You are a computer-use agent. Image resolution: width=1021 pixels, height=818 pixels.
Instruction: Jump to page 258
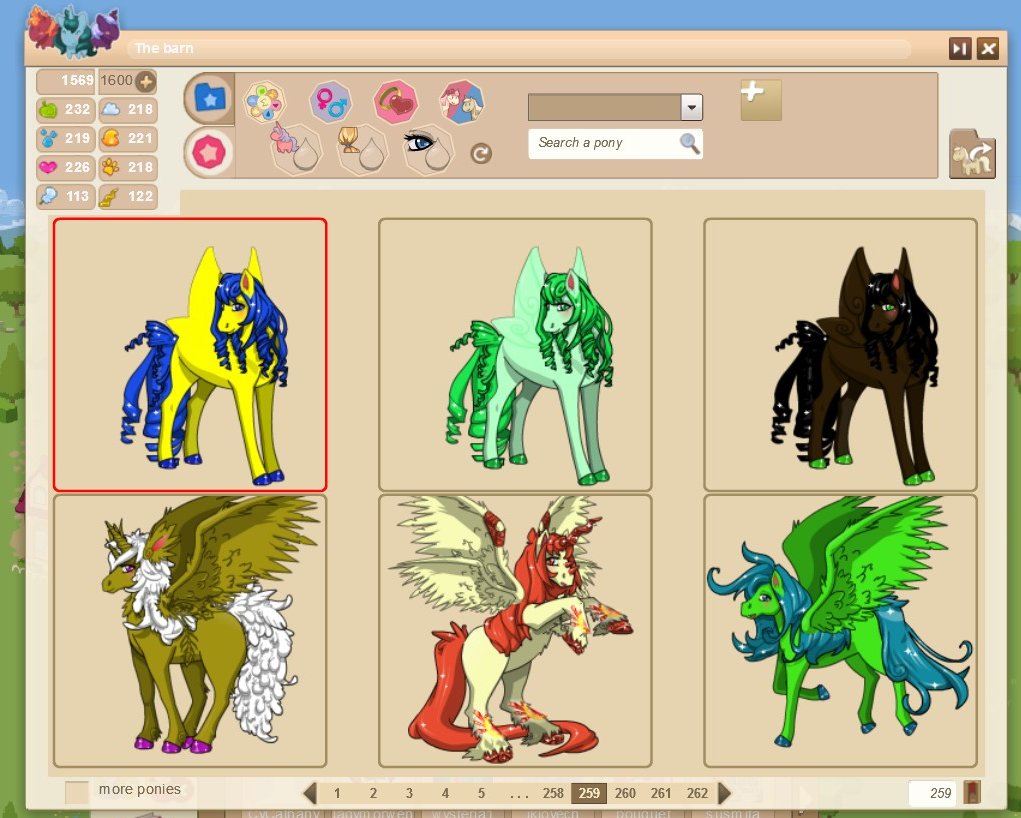click(553, 793)
